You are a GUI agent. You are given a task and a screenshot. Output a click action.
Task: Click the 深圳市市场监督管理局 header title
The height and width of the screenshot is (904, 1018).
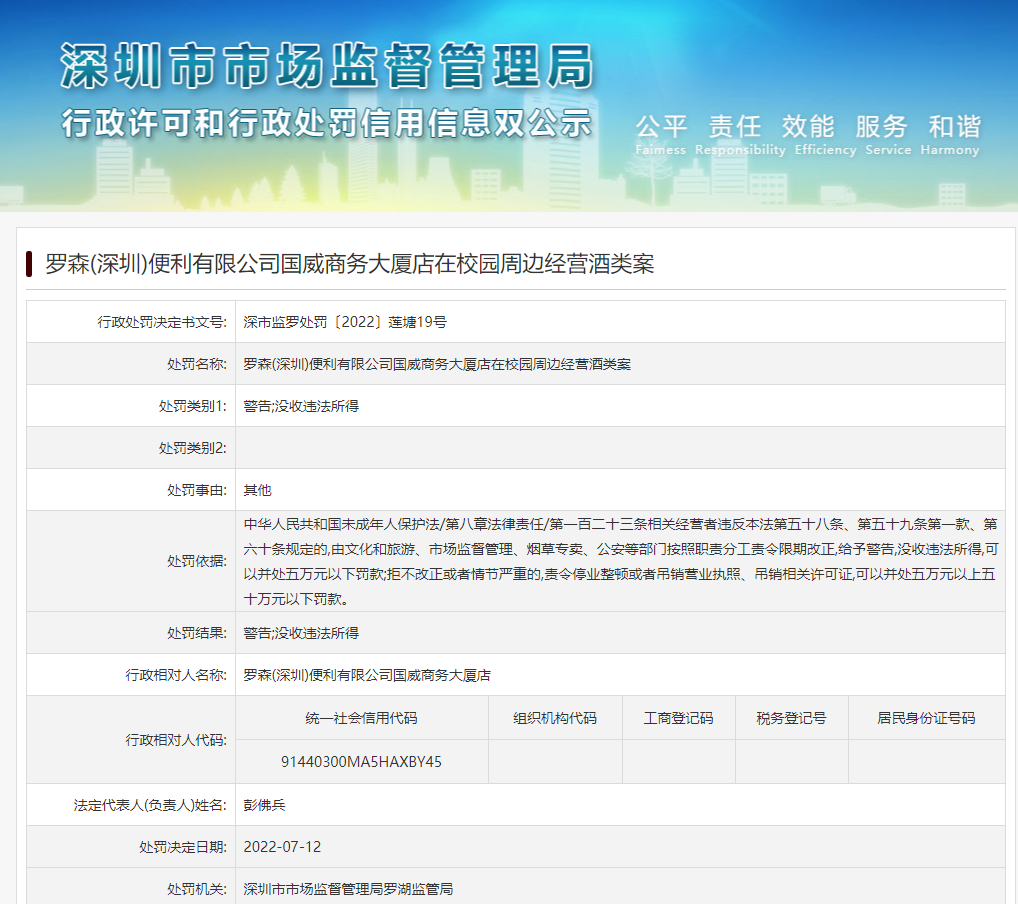(327, 68)
